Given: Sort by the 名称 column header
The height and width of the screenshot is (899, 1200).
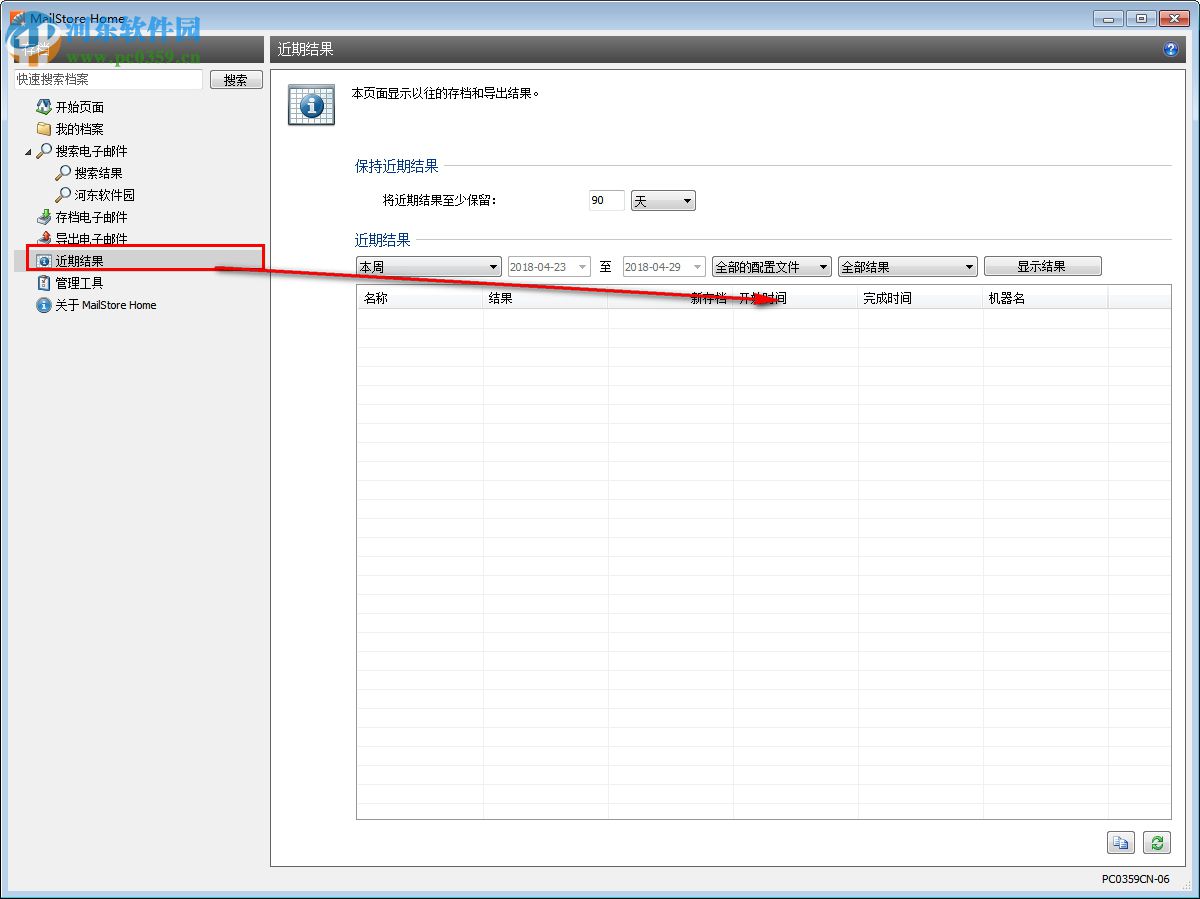Looking at the screenshot, I should [420, 298].
